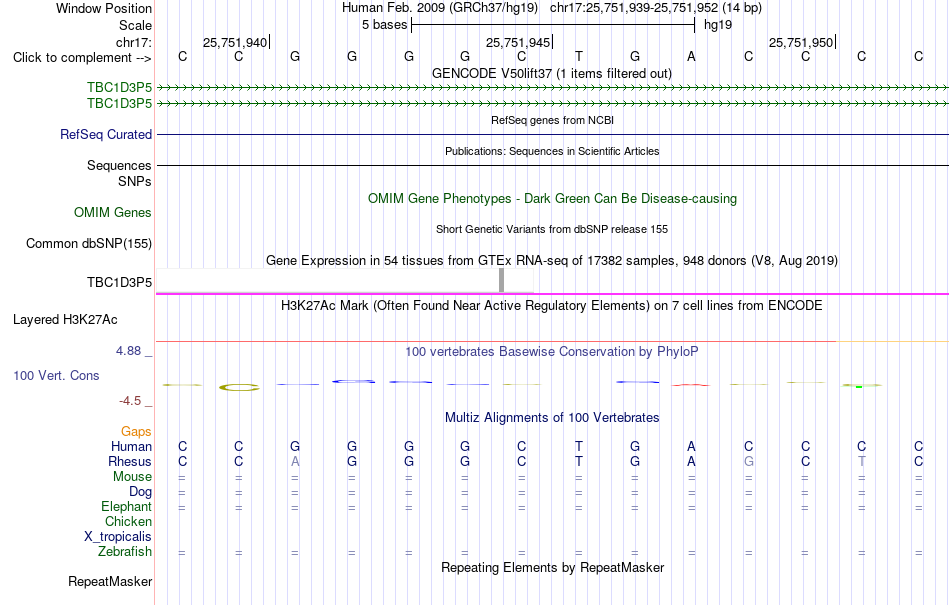Image resolution: width=950 pixels, height=605 pixels.
Task: Click position label 25,751,945 on the ruler
Action: (518, 42)
